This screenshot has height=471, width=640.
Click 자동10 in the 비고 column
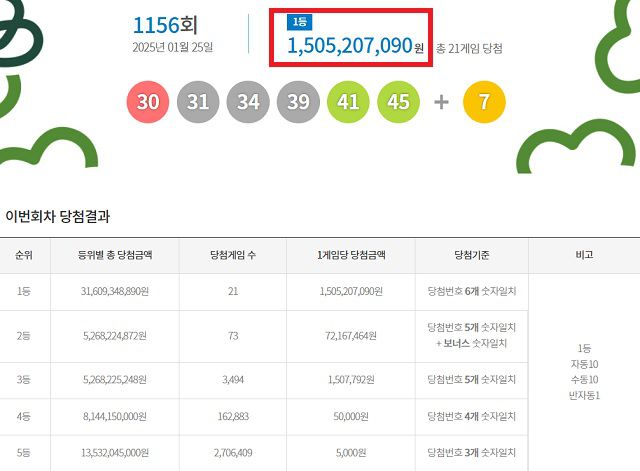[x=584, y=364]
